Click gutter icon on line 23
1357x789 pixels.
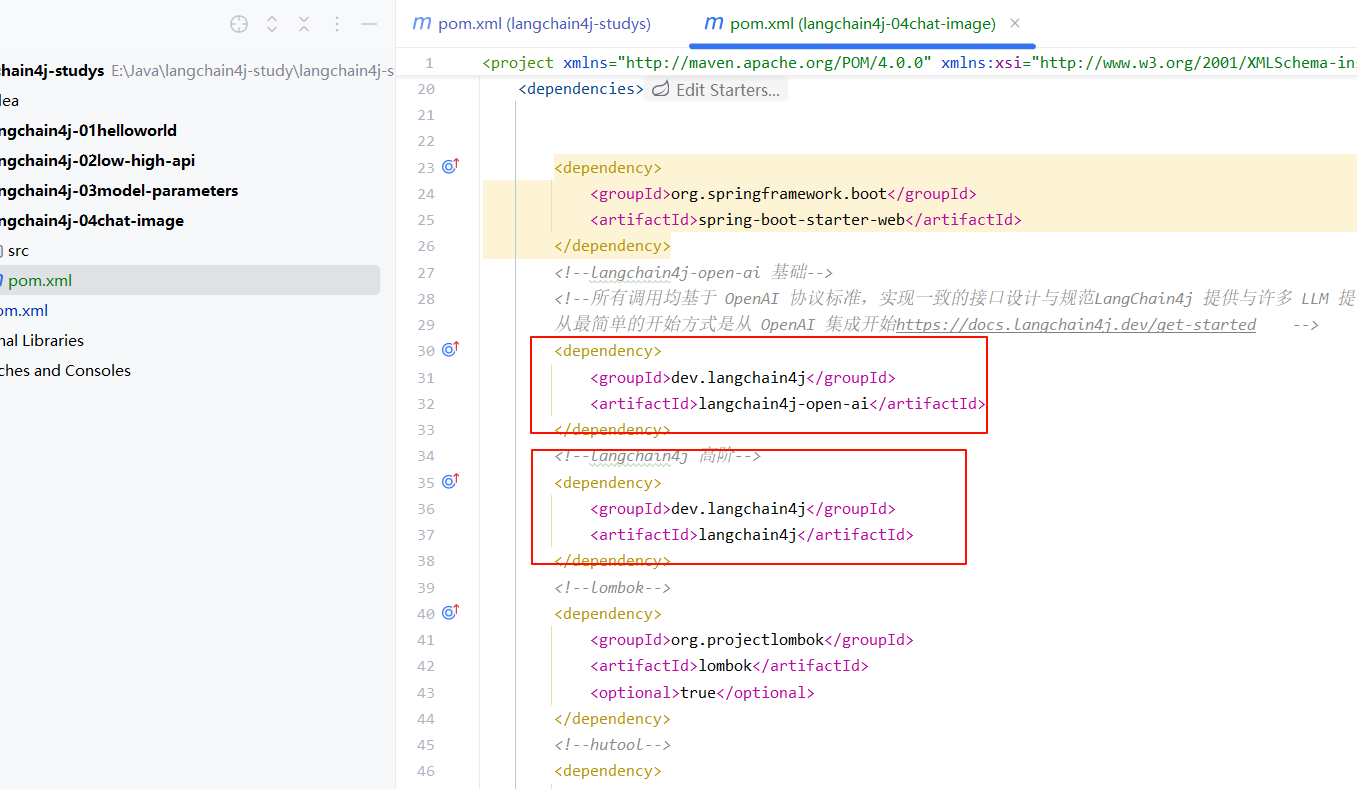[450, 167]
